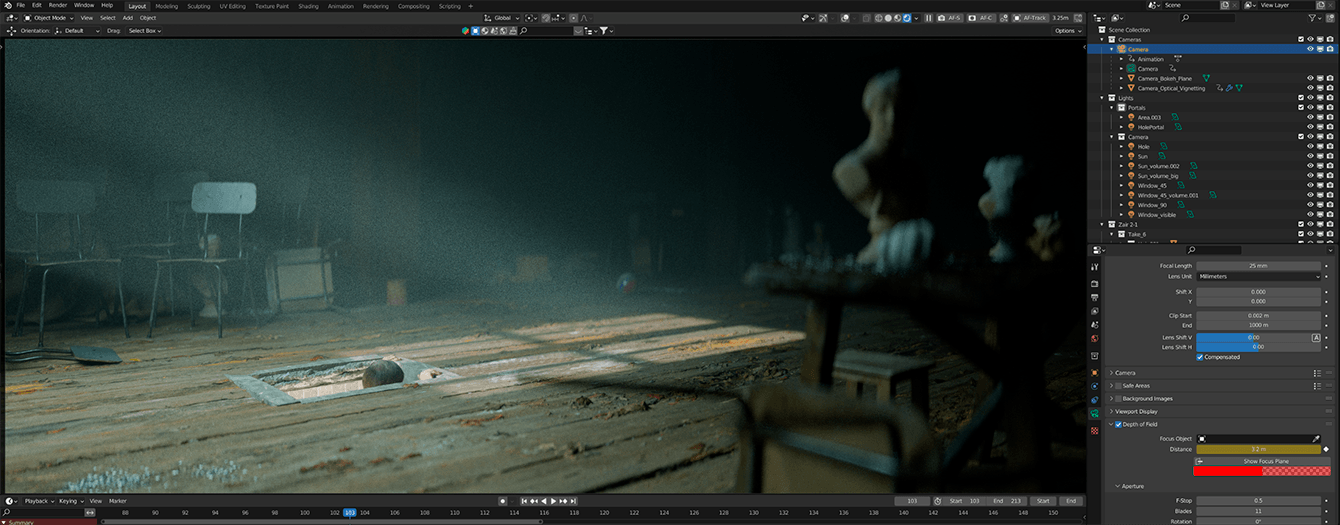This screenshot has height=525, width=1340.
Task: Hide the HolePortal light in viewport
Action: [1310, 127]
